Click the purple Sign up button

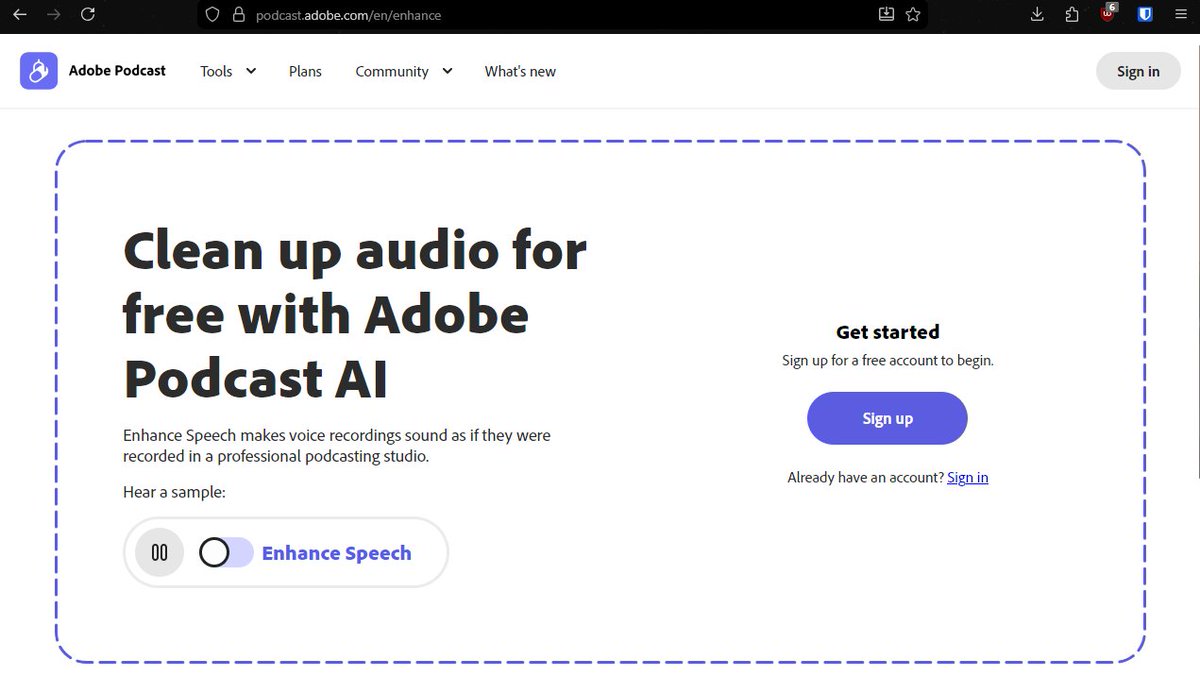coord(887,418)
